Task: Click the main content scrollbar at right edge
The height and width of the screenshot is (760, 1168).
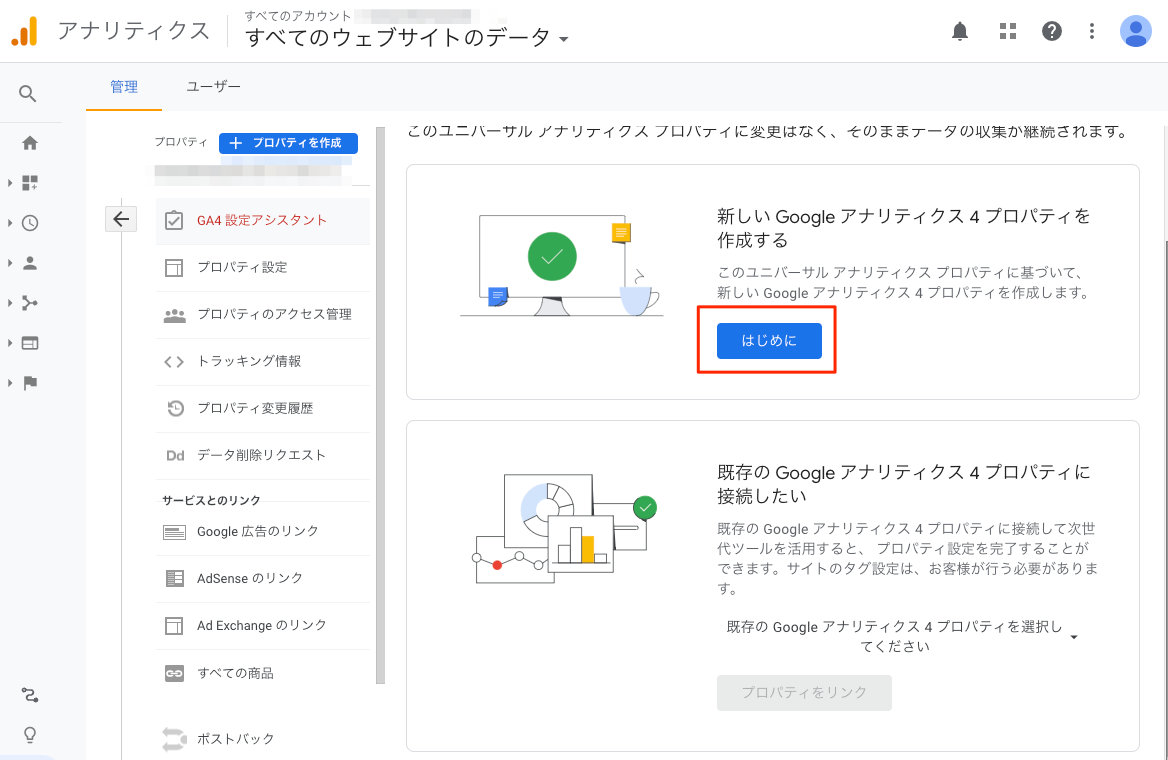Action: [x=1164, y=498]
